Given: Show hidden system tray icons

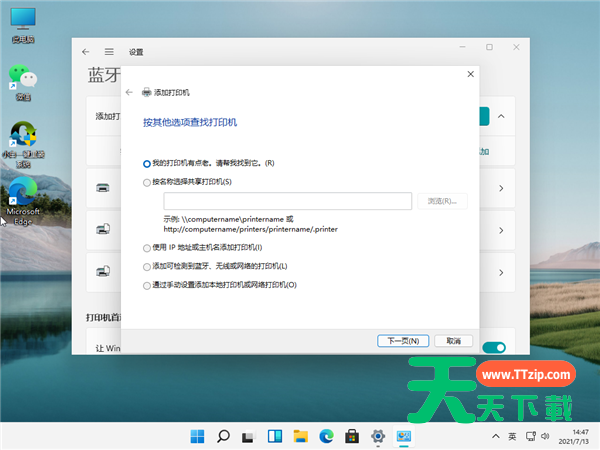Looking at the screenshot, I should [x=494, y=437].
